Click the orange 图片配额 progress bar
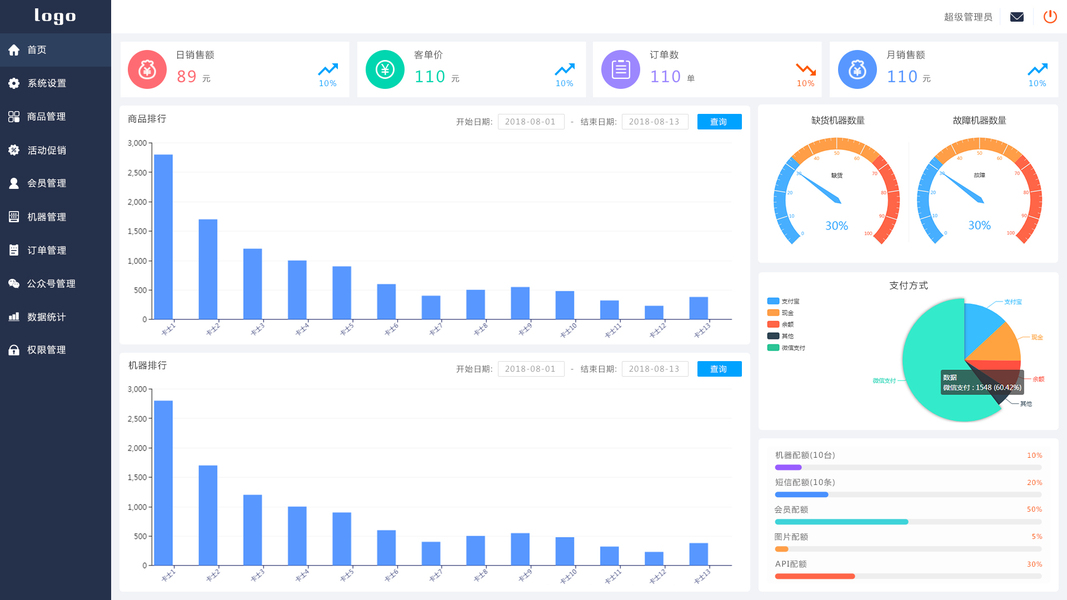Viewport: 1067px width, 600px height. coord(782,549)
